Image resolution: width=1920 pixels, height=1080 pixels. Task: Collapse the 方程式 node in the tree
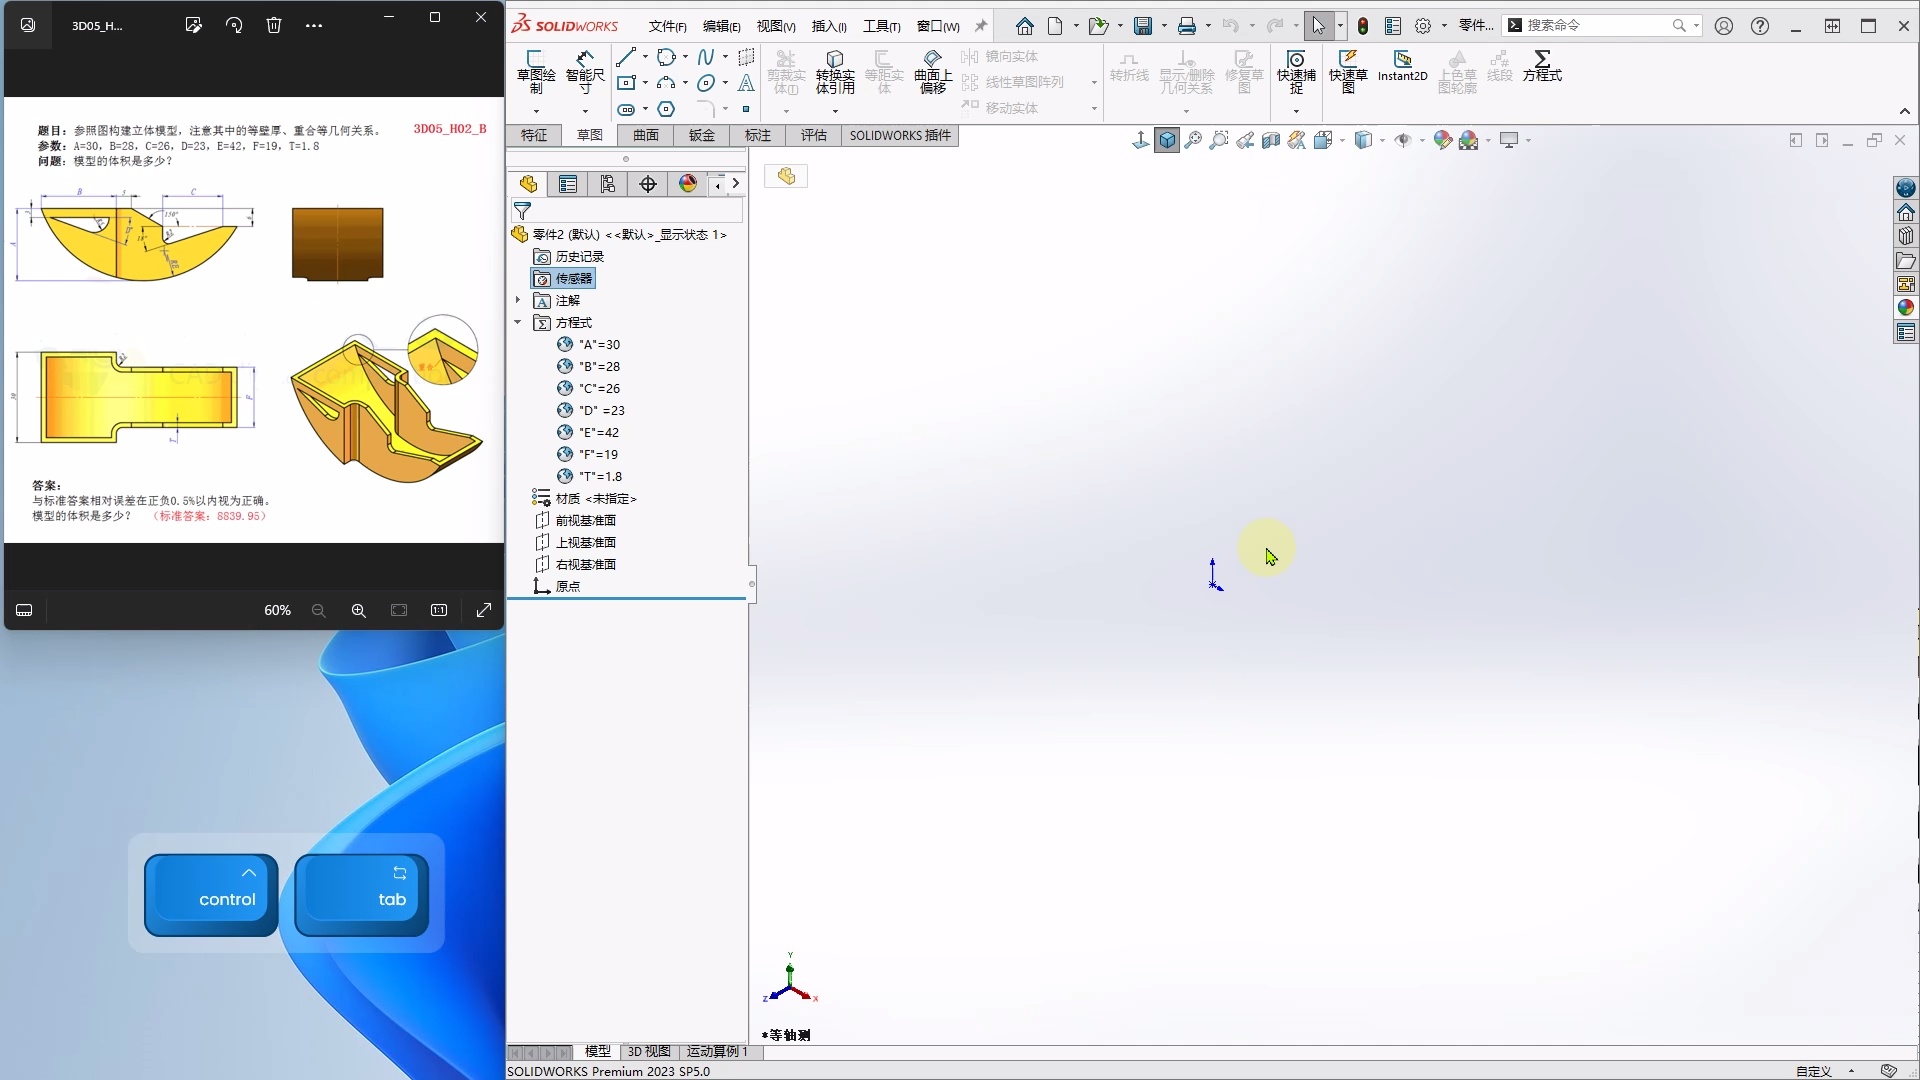[517, 322]
